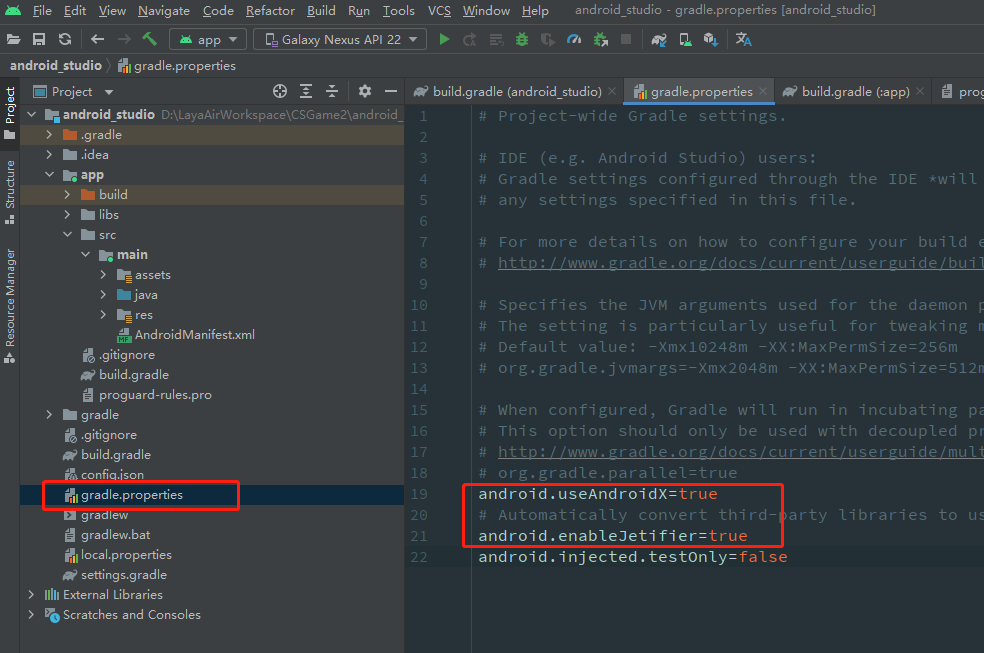Click the Attach Debugger to Android Process icon

601,40
